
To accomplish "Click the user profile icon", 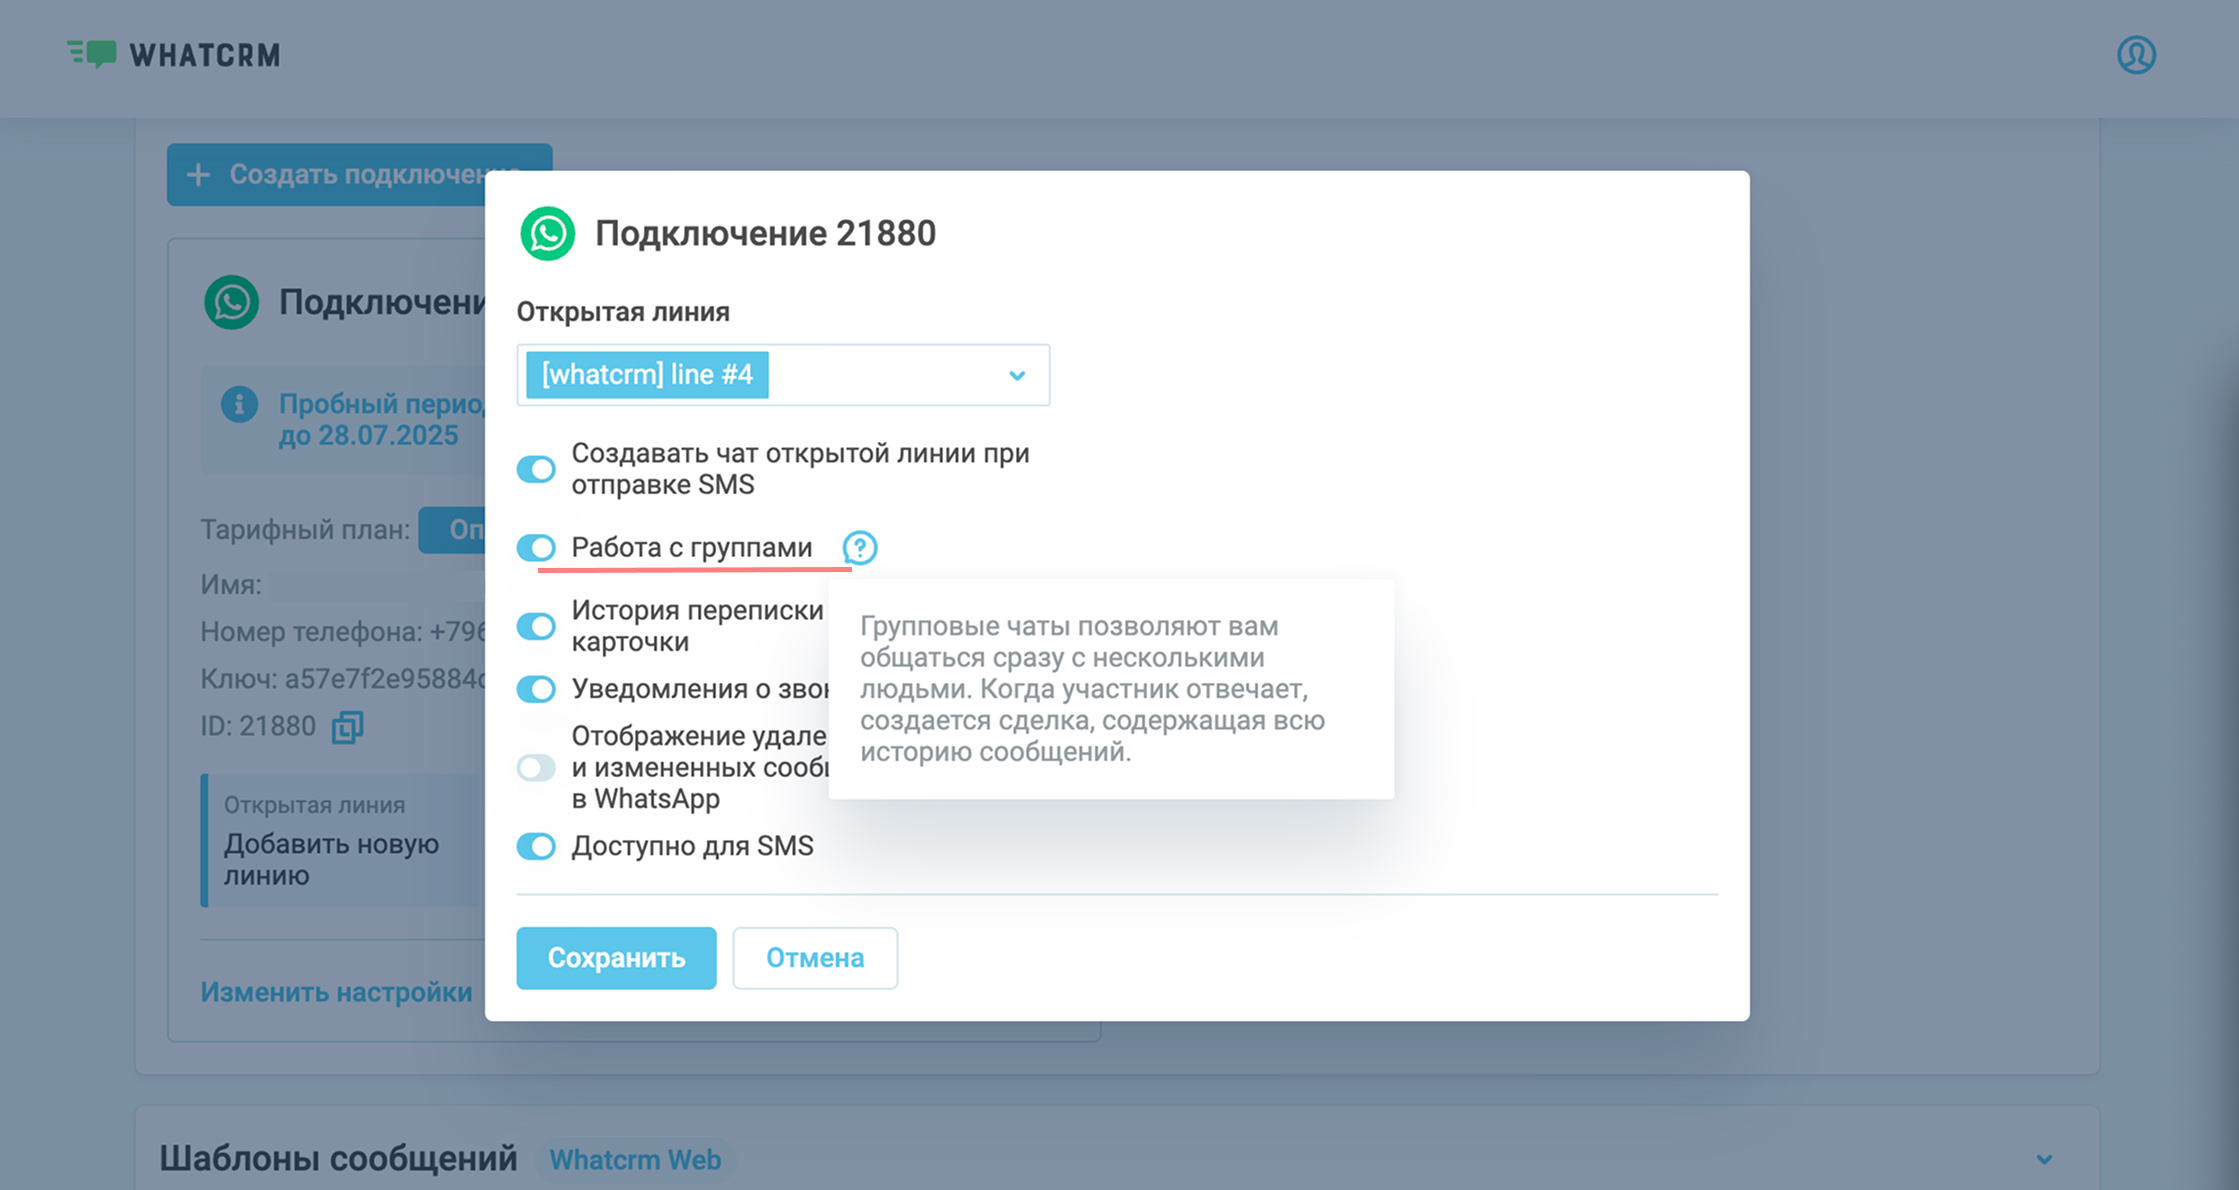I will pos(2136,55).
